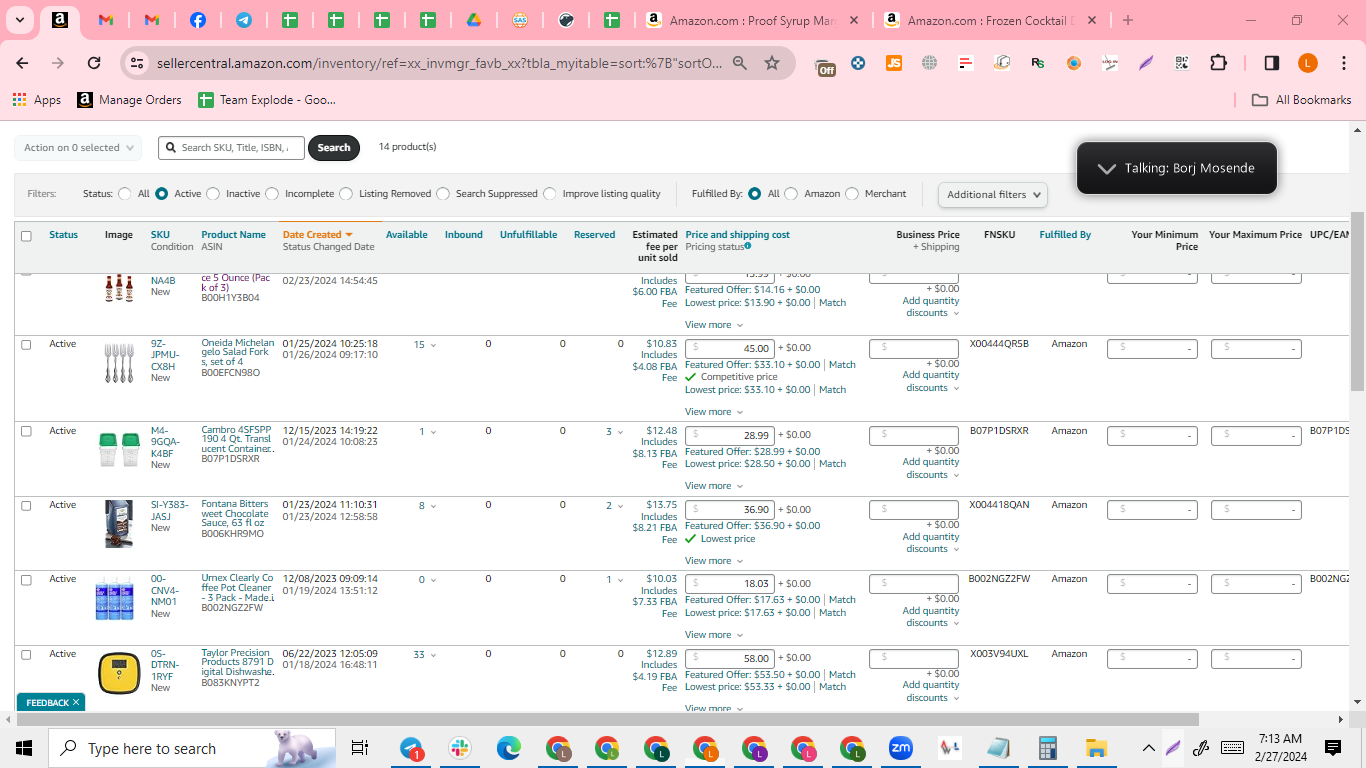Image resolution: width=1366 pixels, height=768 pixels.
Task: Expand View more for Fontana sauce row
Action: coord(714,561)
